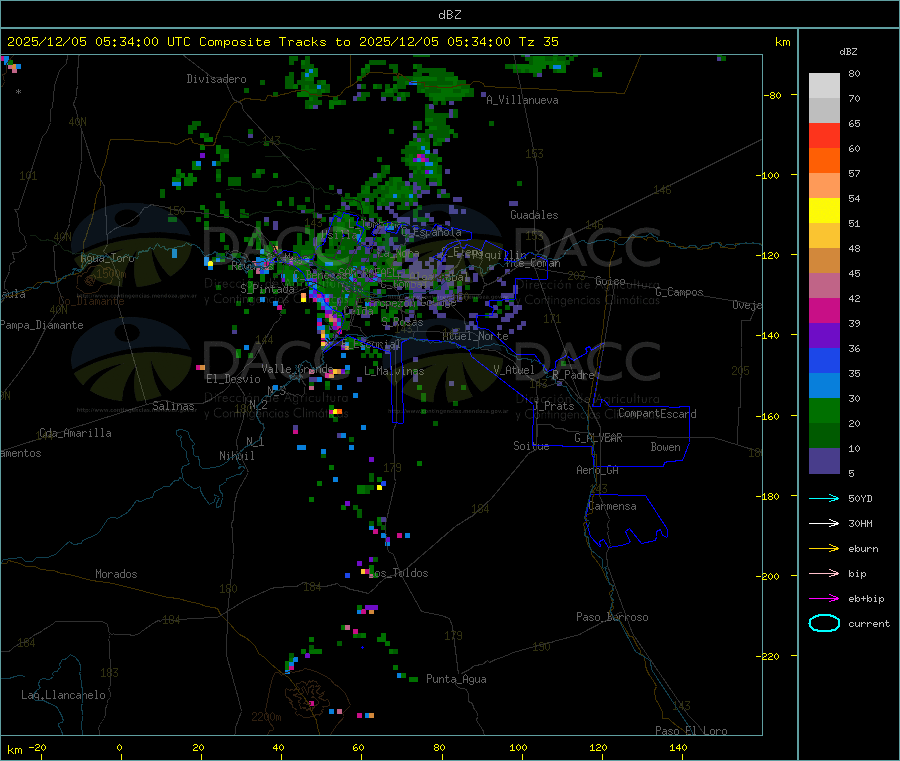Click the 80 dBZ light gray color swatch
Screen dimensions: 900x761
click(824, 86)
